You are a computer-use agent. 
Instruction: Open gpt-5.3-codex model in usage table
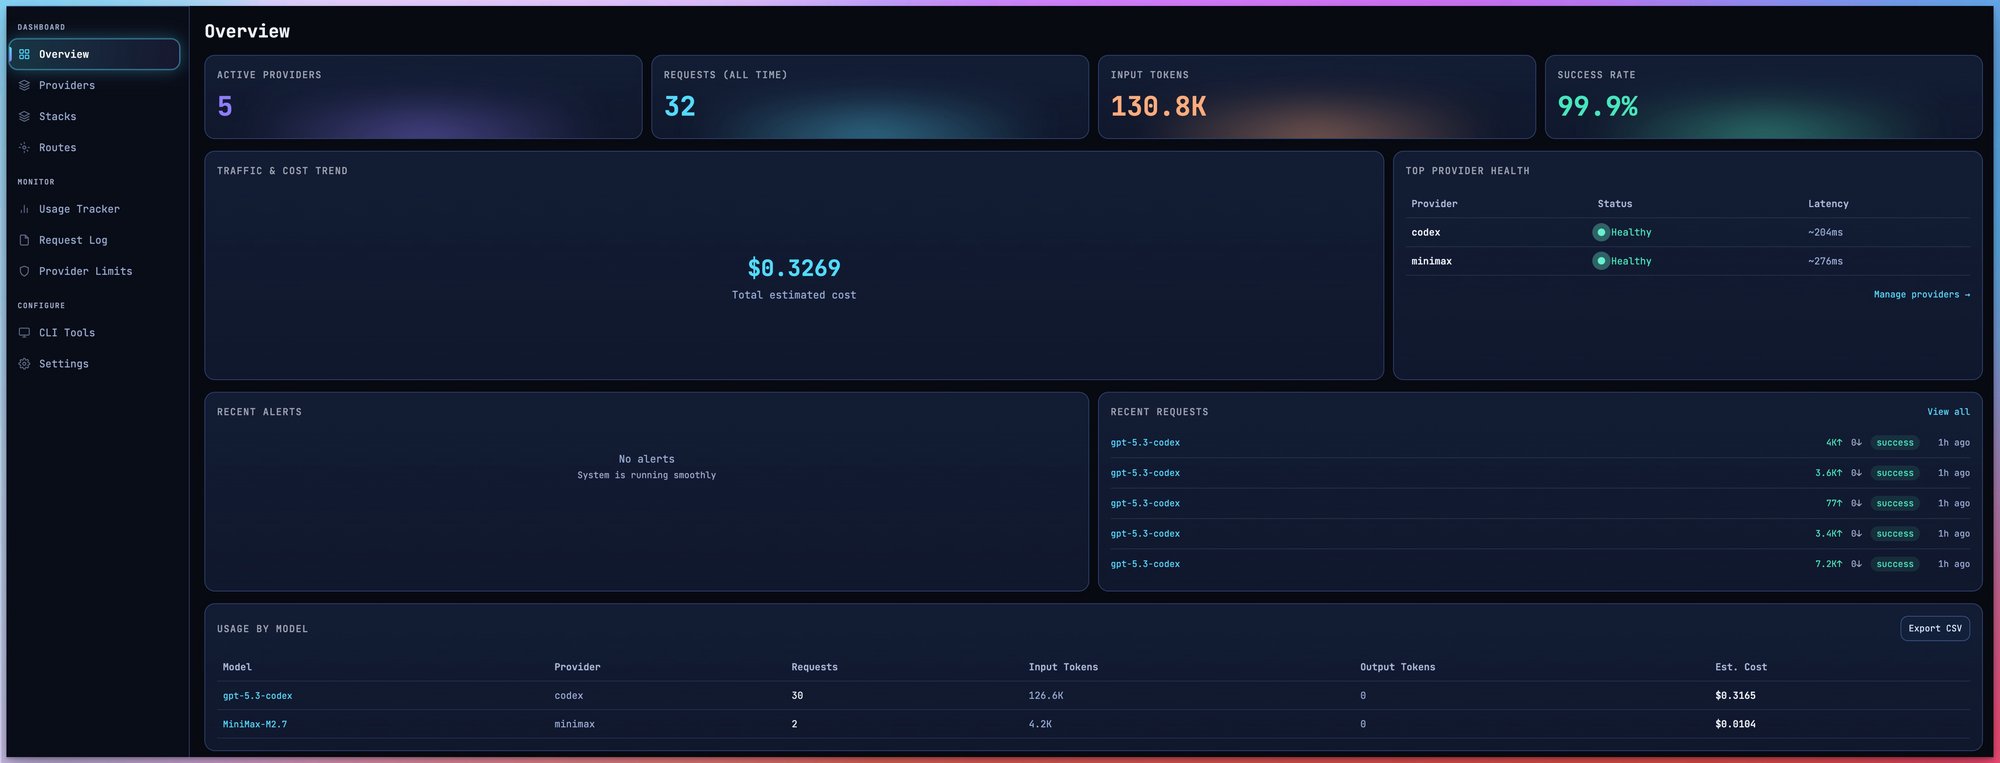(x=257, y=696)
